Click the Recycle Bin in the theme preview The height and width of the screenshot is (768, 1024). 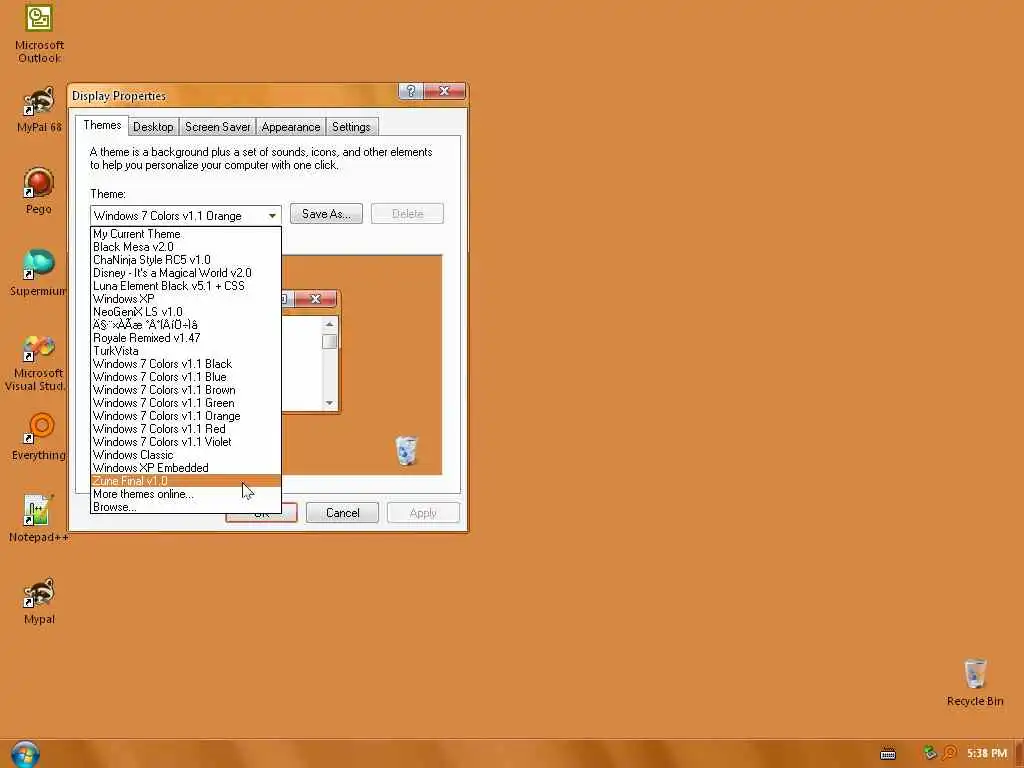[x=406, y=451]
